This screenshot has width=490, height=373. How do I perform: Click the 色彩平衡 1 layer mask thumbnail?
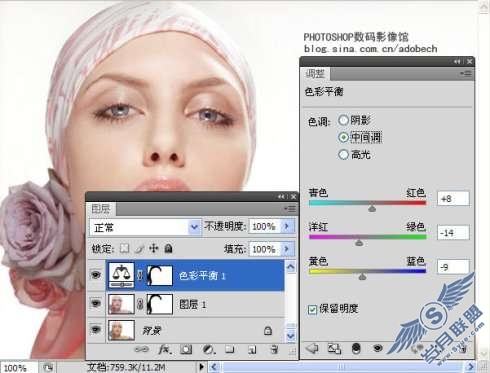[x=160, y=275]
